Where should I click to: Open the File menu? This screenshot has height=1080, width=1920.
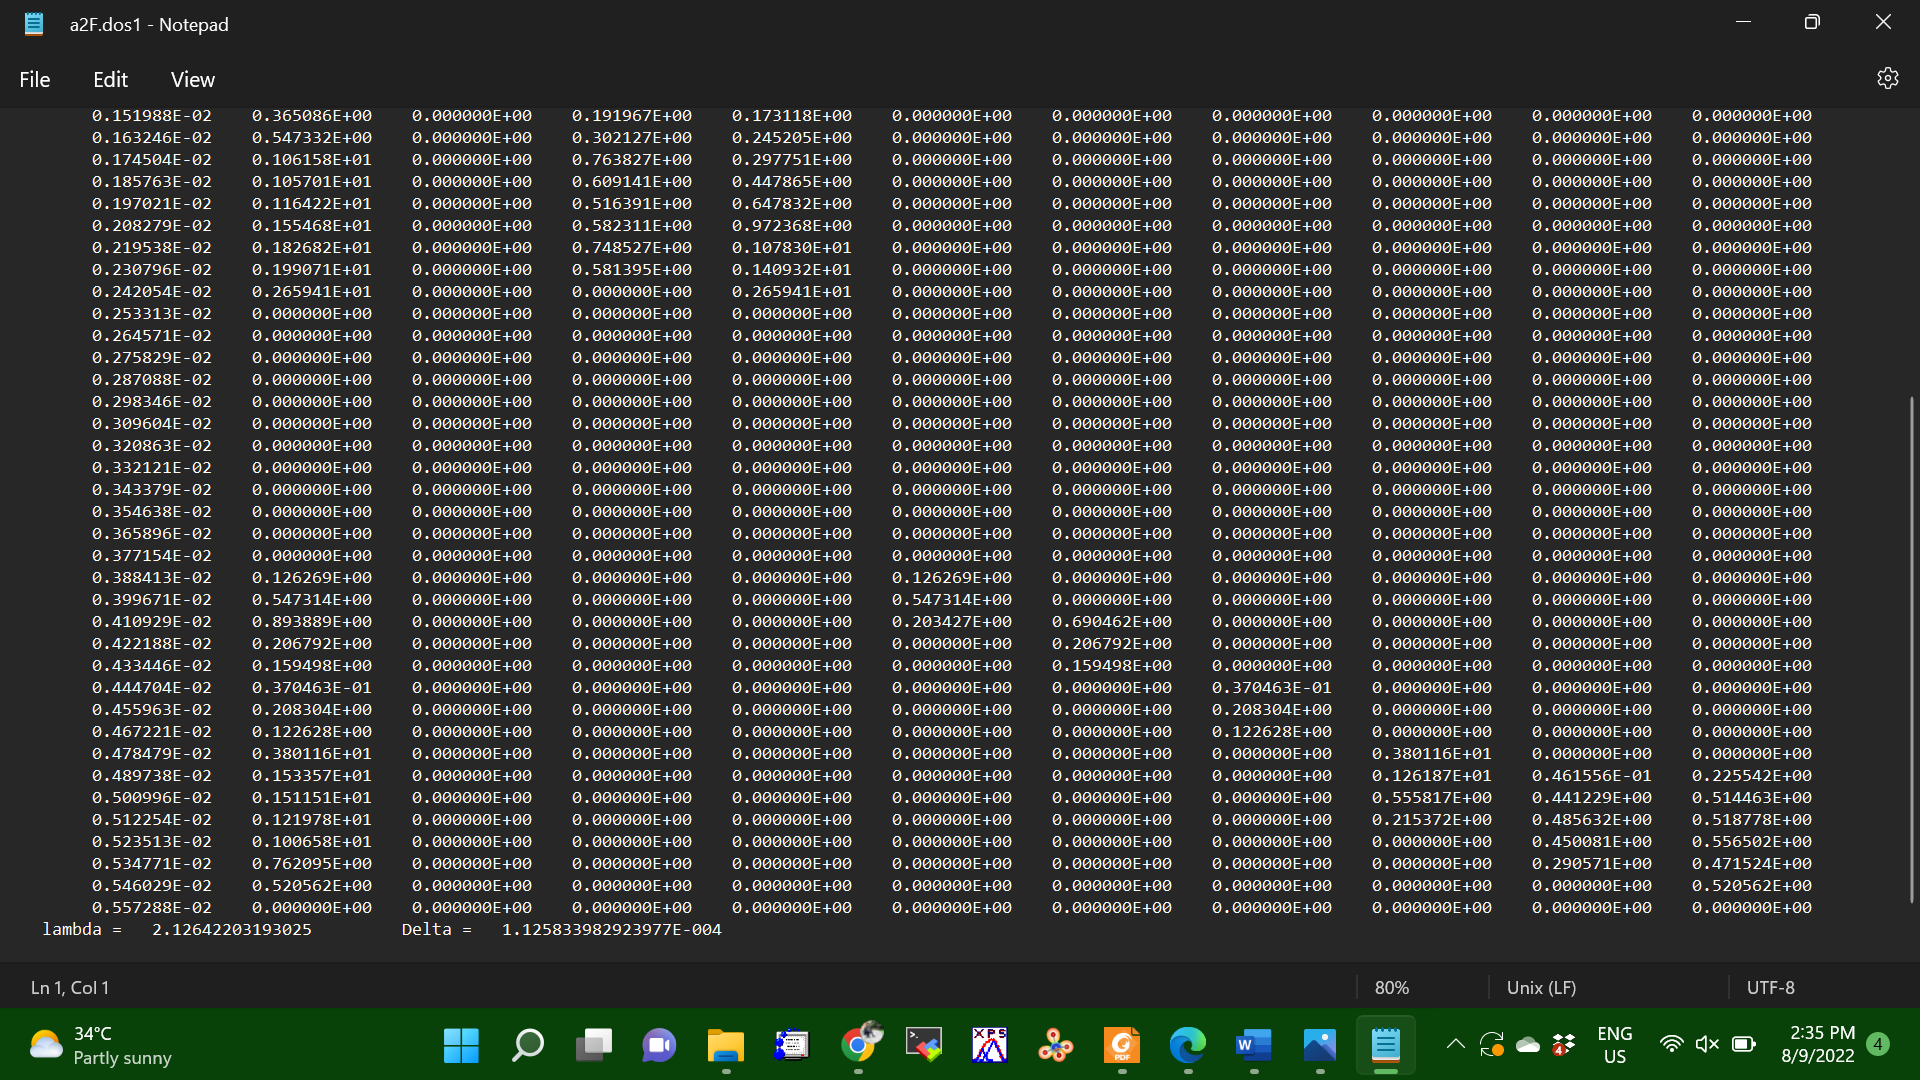click(35, 80)
